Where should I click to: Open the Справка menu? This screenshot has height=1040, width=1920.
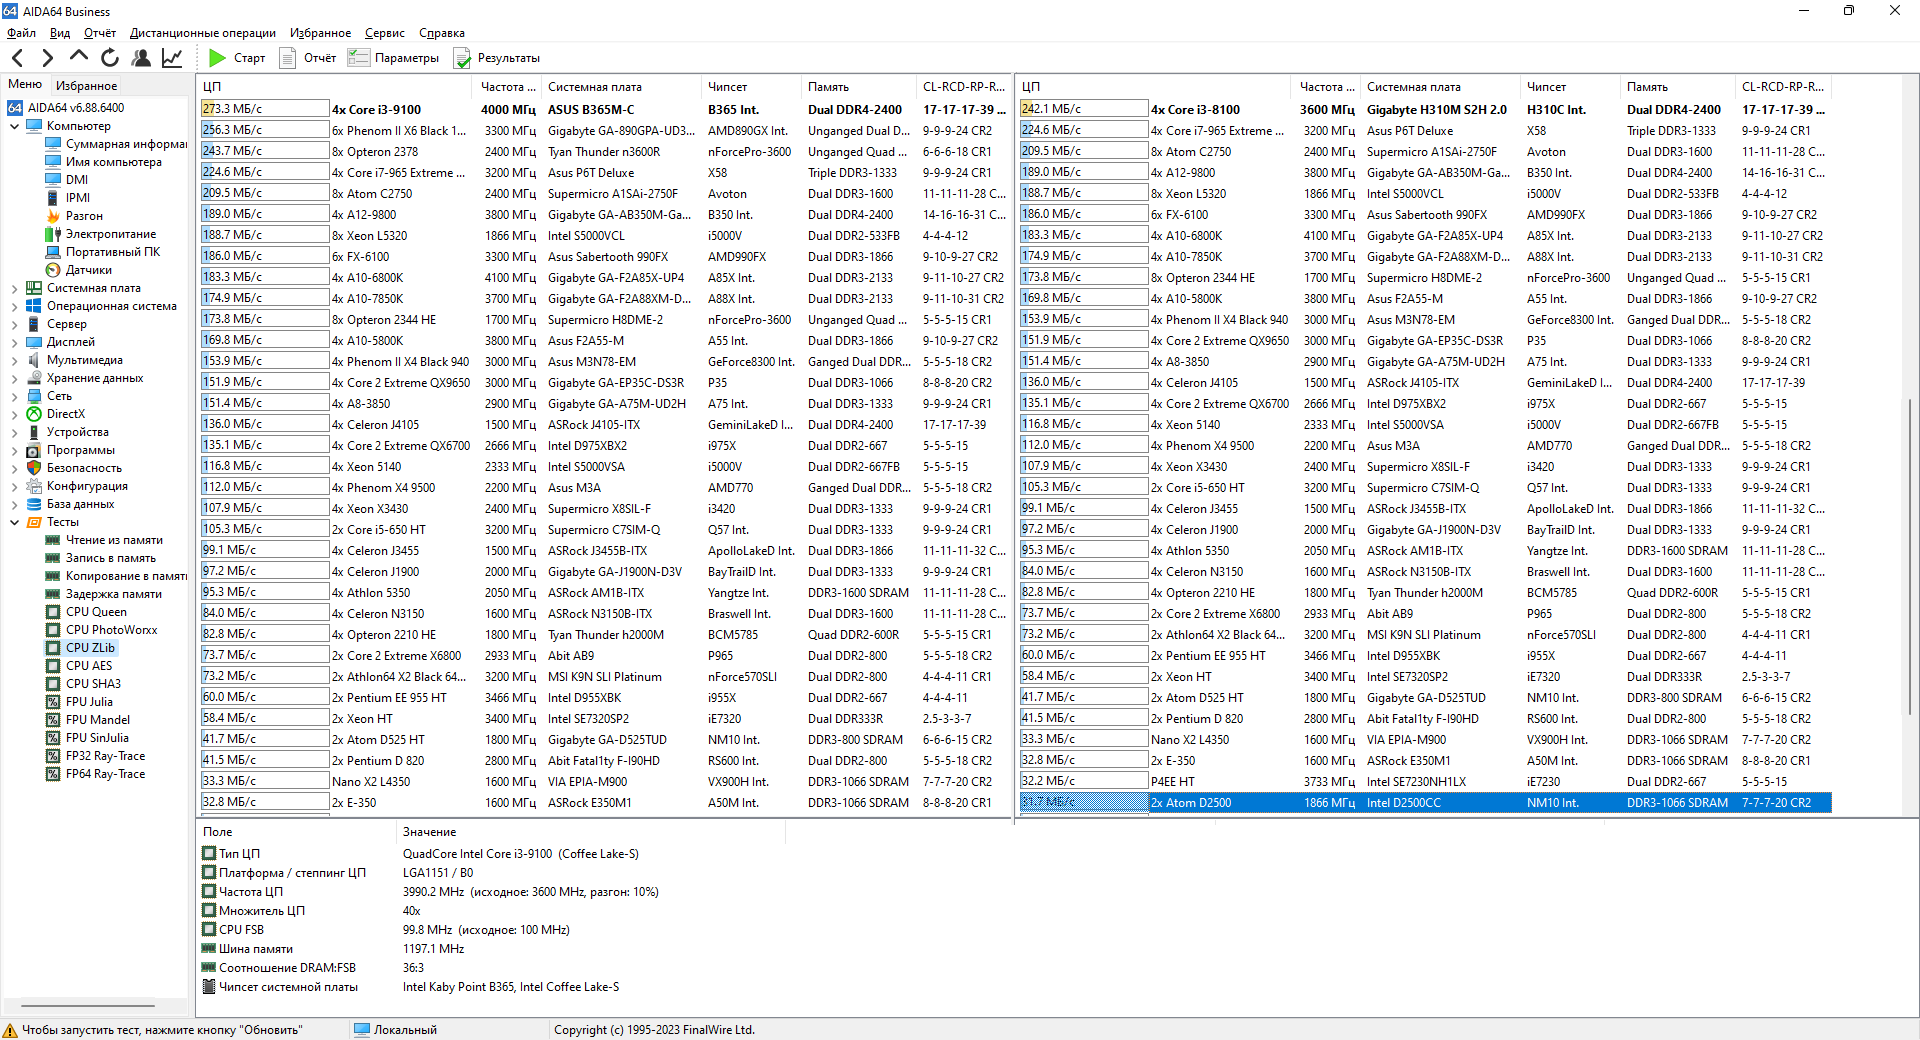click(x=442, y=33)
